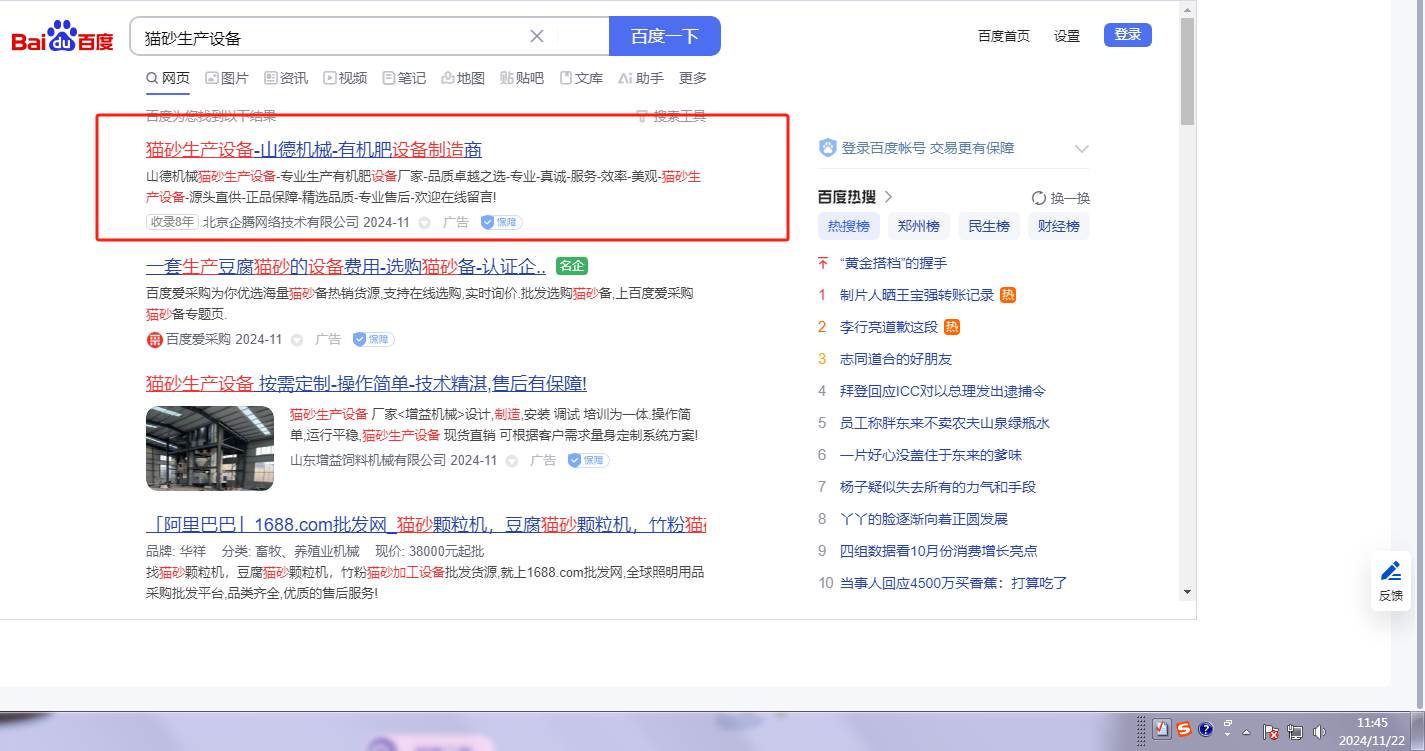Click the Sogou input method tray icon
Image resolution: width=1425 pixels, height=751 pixels.
[1184, 729]
